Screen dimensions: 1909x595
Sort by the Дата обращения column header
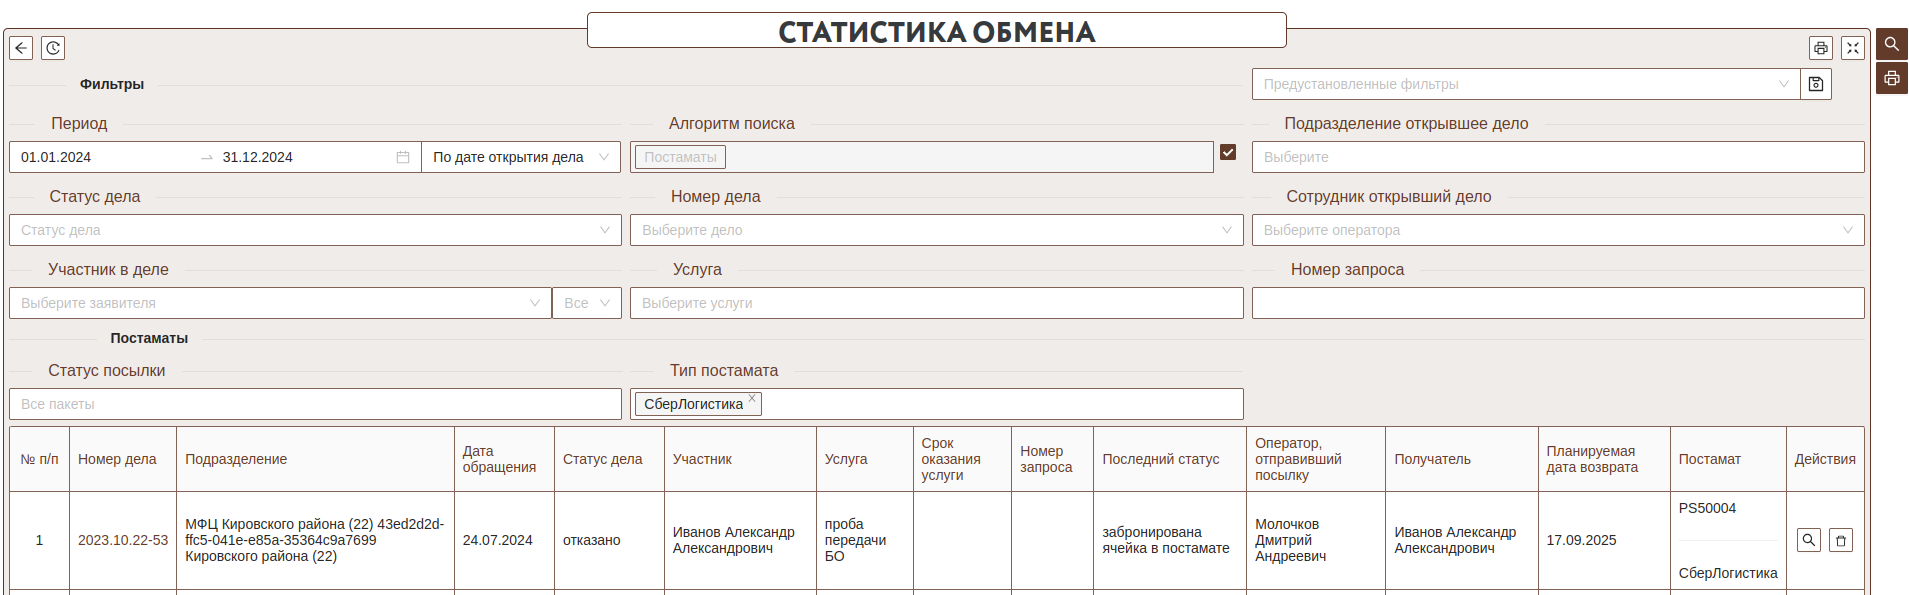[499, 459]
